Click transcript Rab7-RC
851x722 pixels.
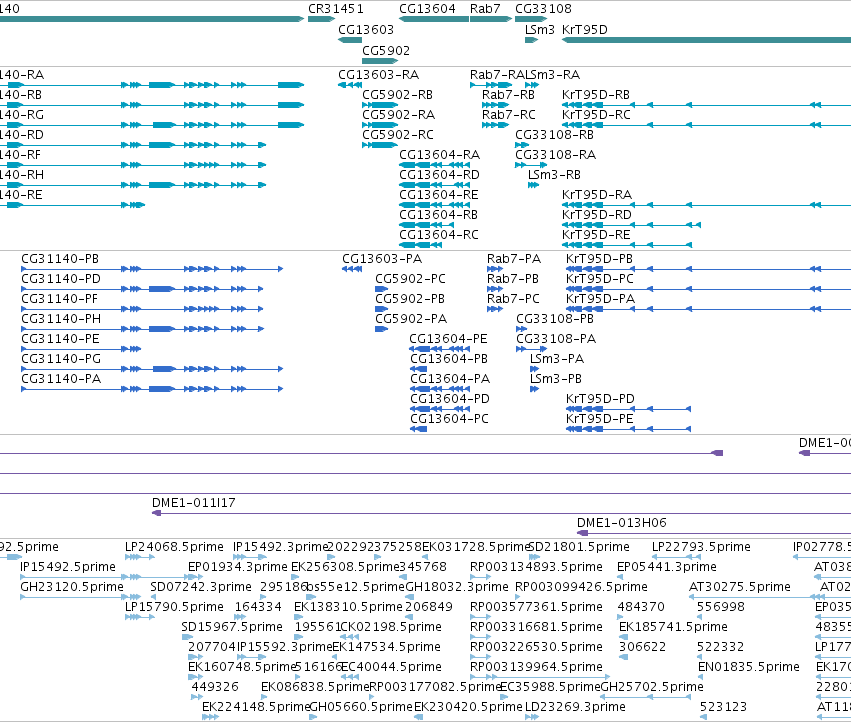[495, 125]
